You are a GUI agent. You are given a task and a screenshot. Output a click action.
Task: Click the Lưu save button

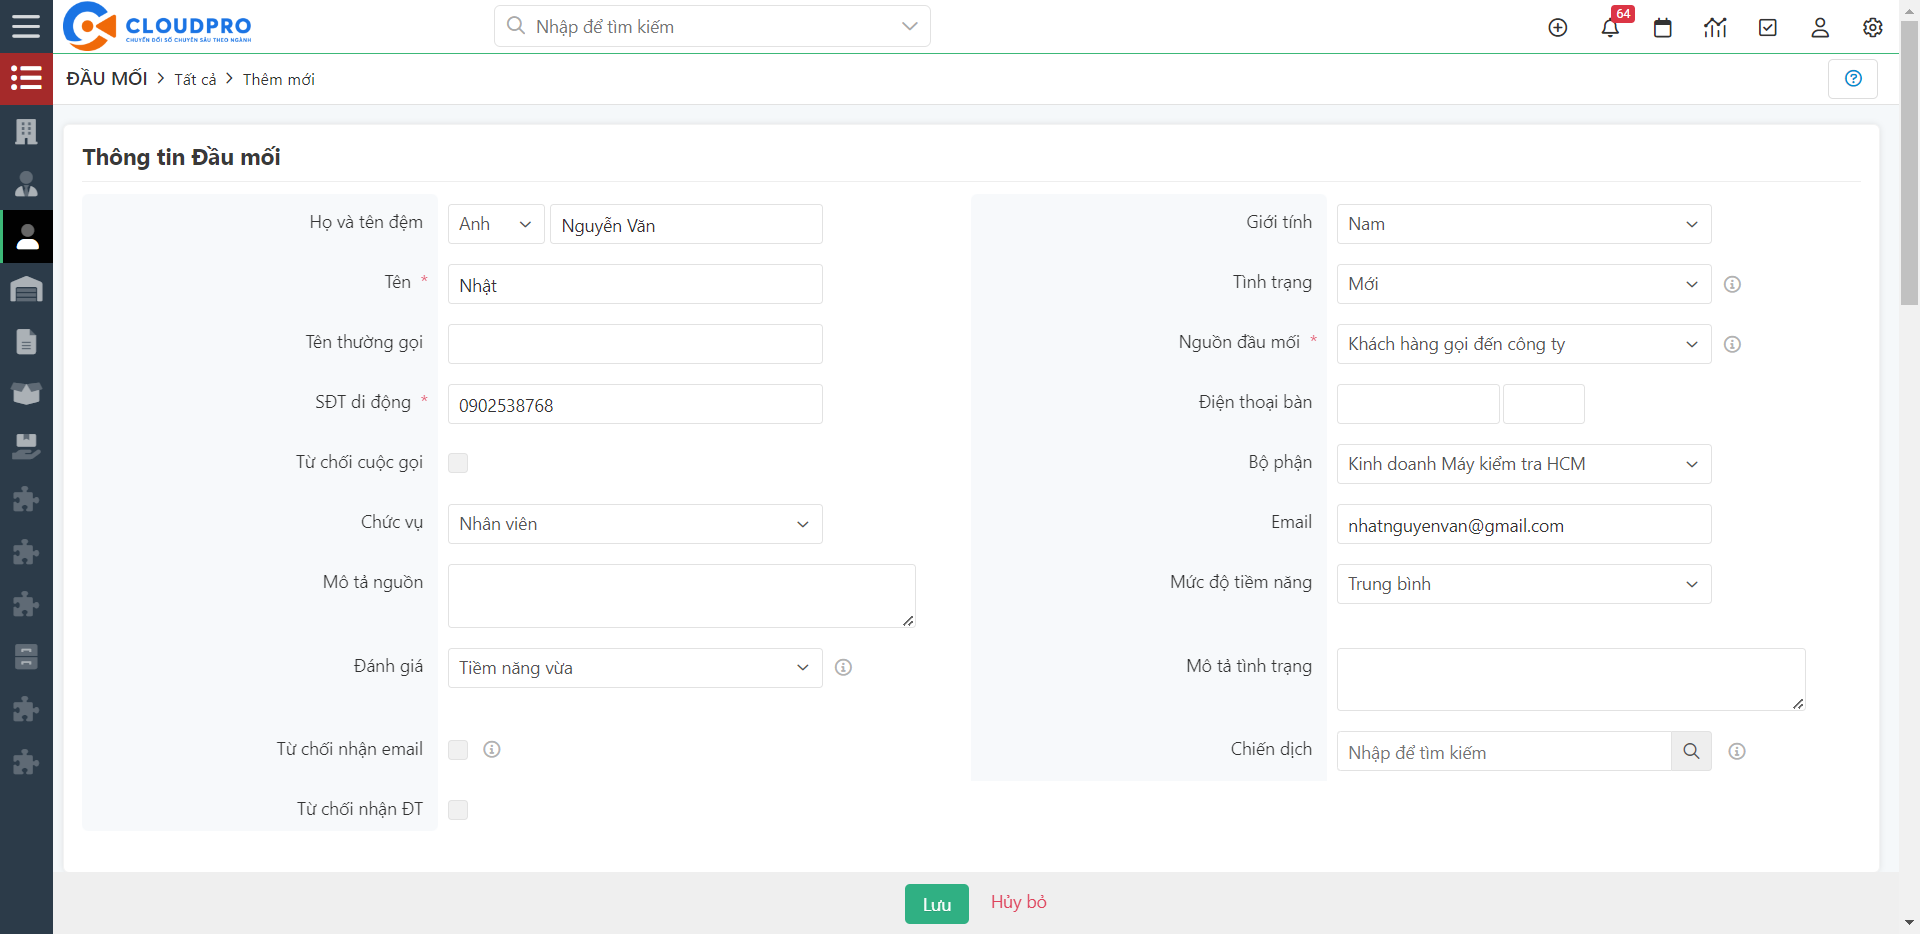point(937,904)
